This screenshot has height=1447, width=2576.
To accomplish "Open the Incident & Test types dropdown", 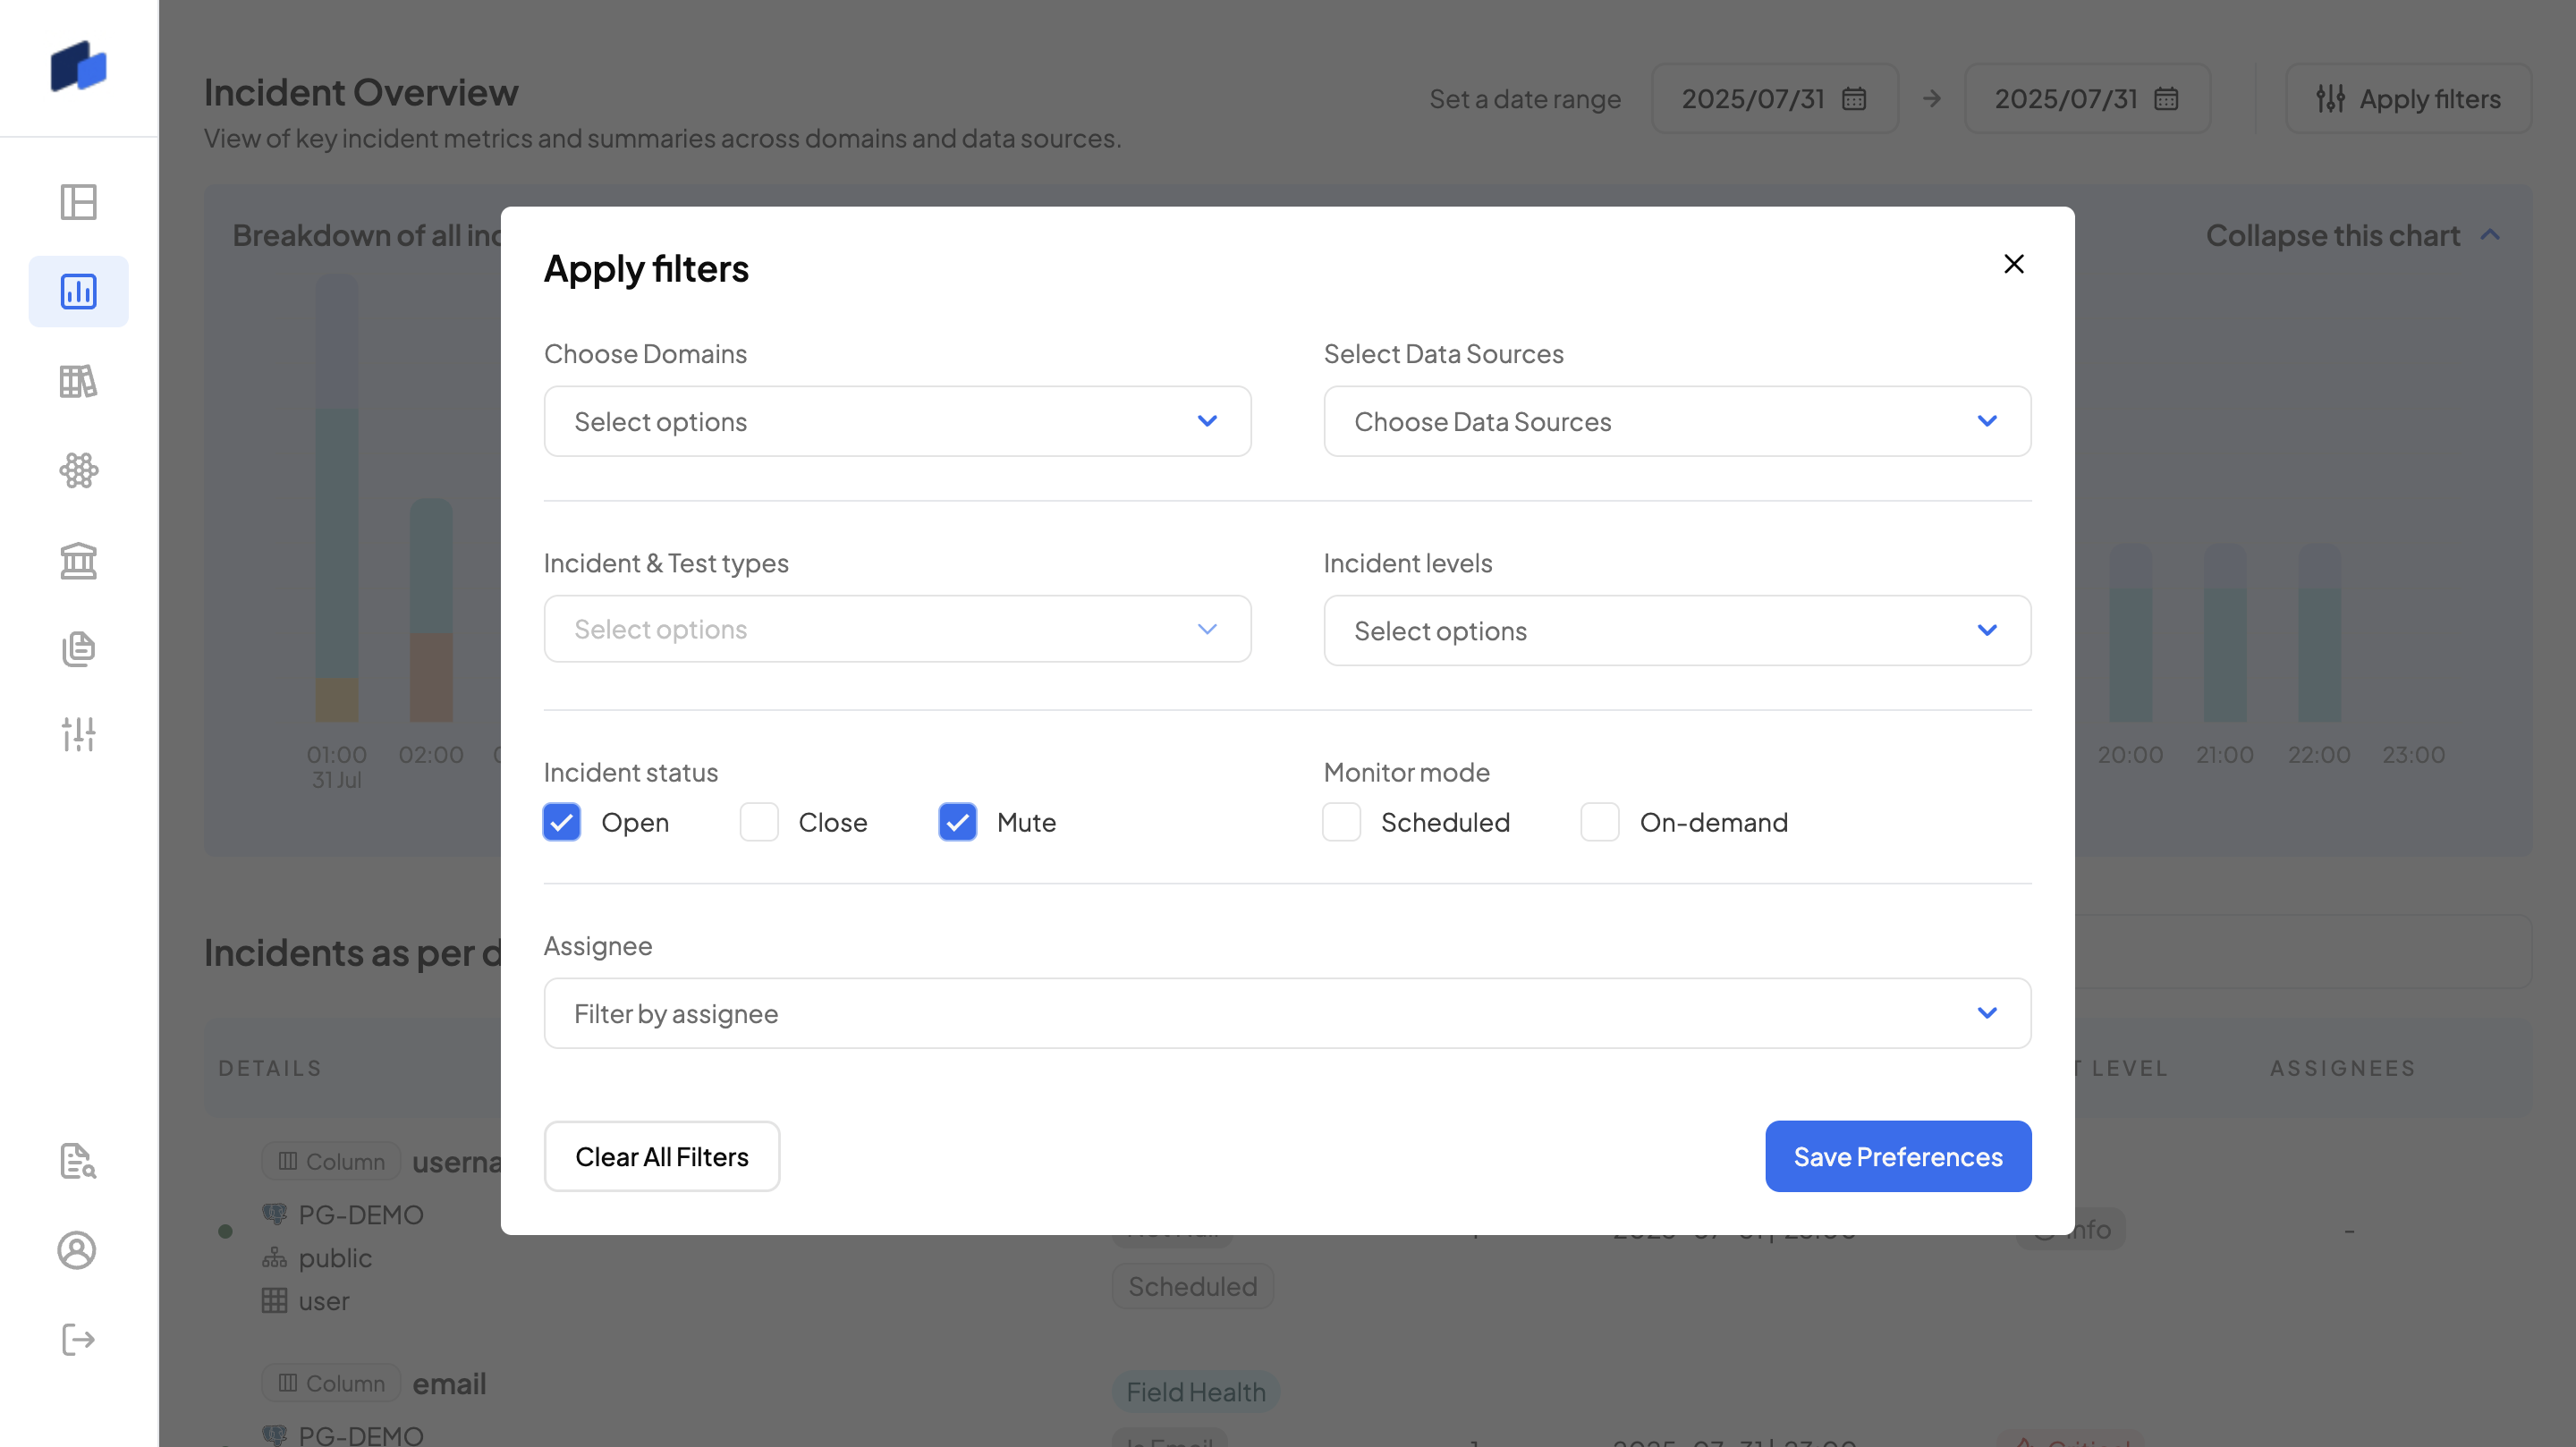I will tap(897, 629).
